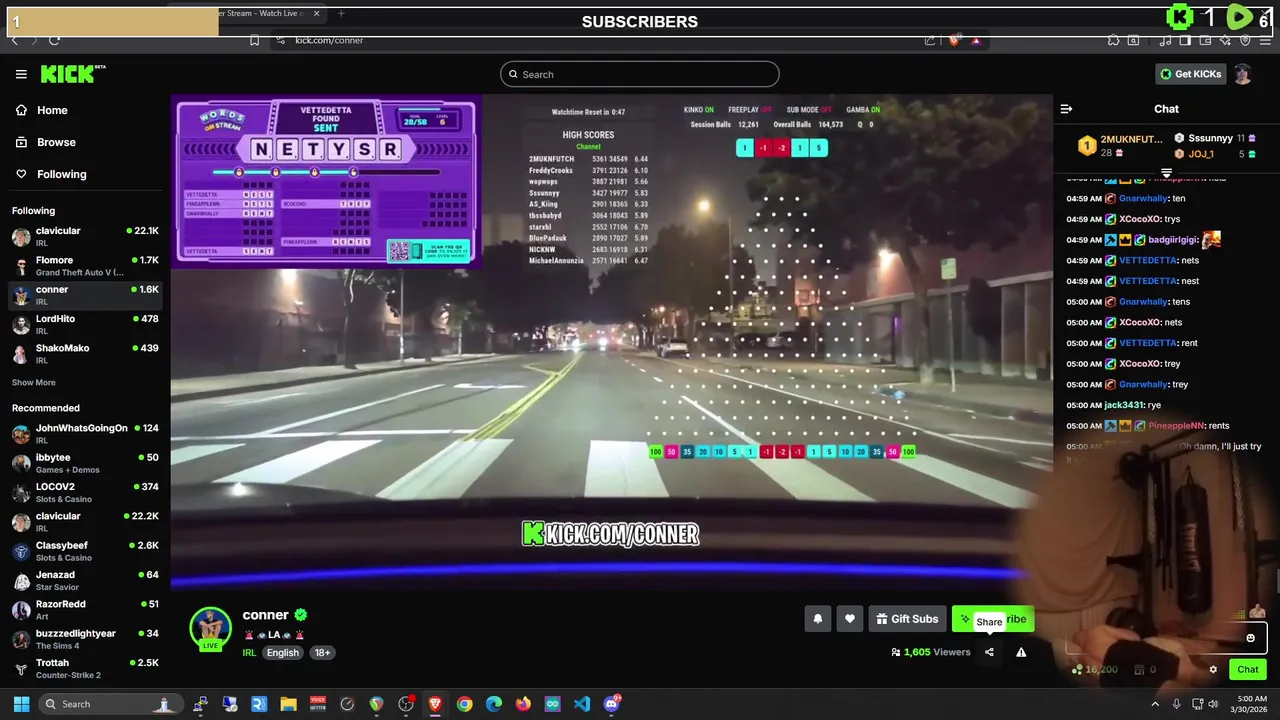The height and width of the screenshot is (720, 1280).
Task: Expand Following list with Show More
Action: (x=33, y=383)
